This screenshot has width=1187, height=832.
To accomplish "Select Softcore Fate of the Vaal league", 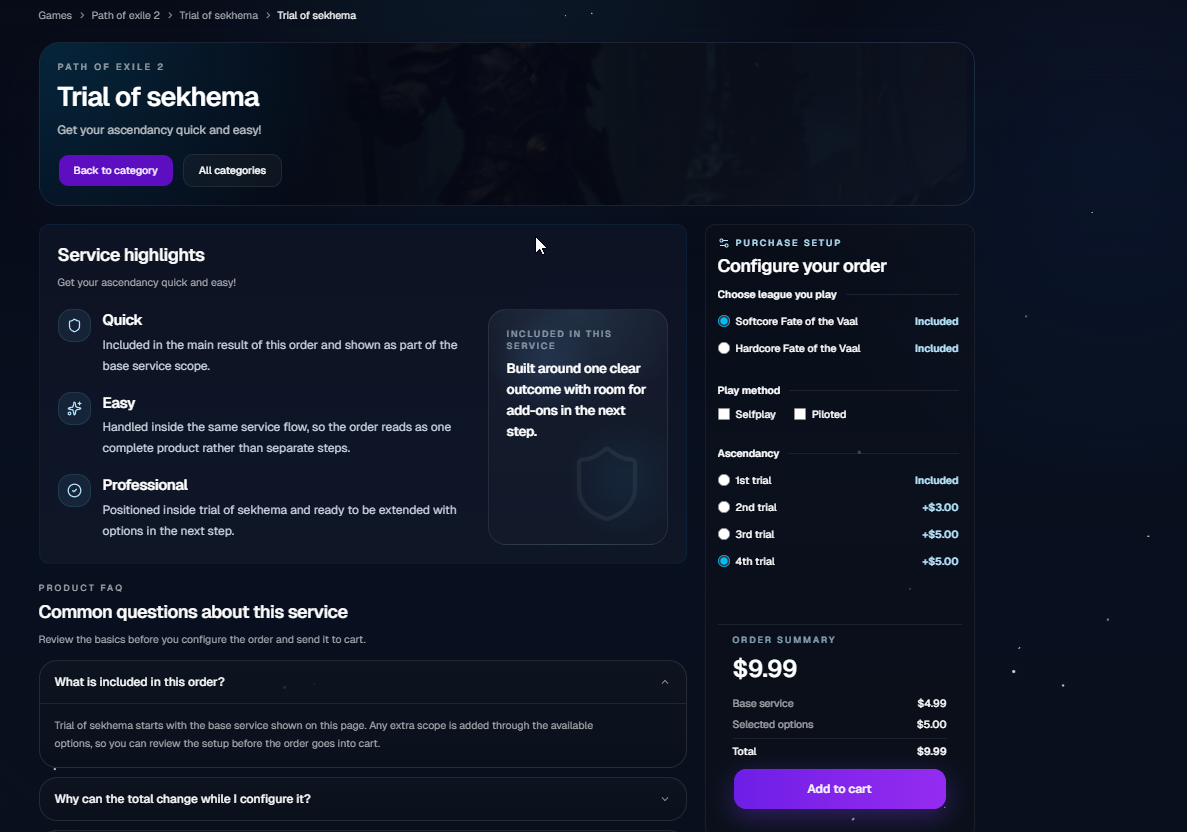I will pyautogui.click(x=724, y=321).
